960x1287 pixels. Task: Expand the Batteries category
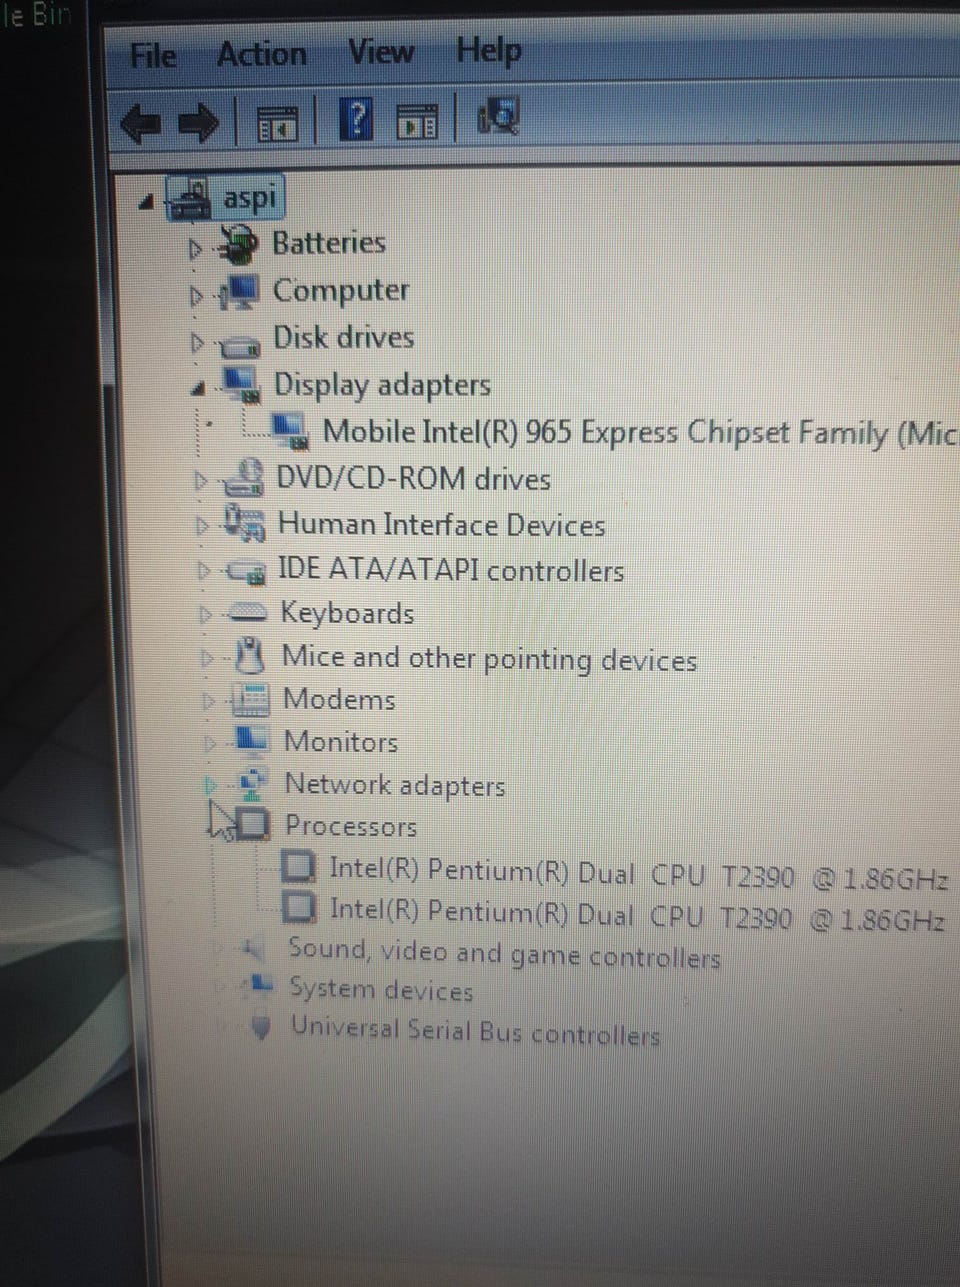[x=196, y=247]
